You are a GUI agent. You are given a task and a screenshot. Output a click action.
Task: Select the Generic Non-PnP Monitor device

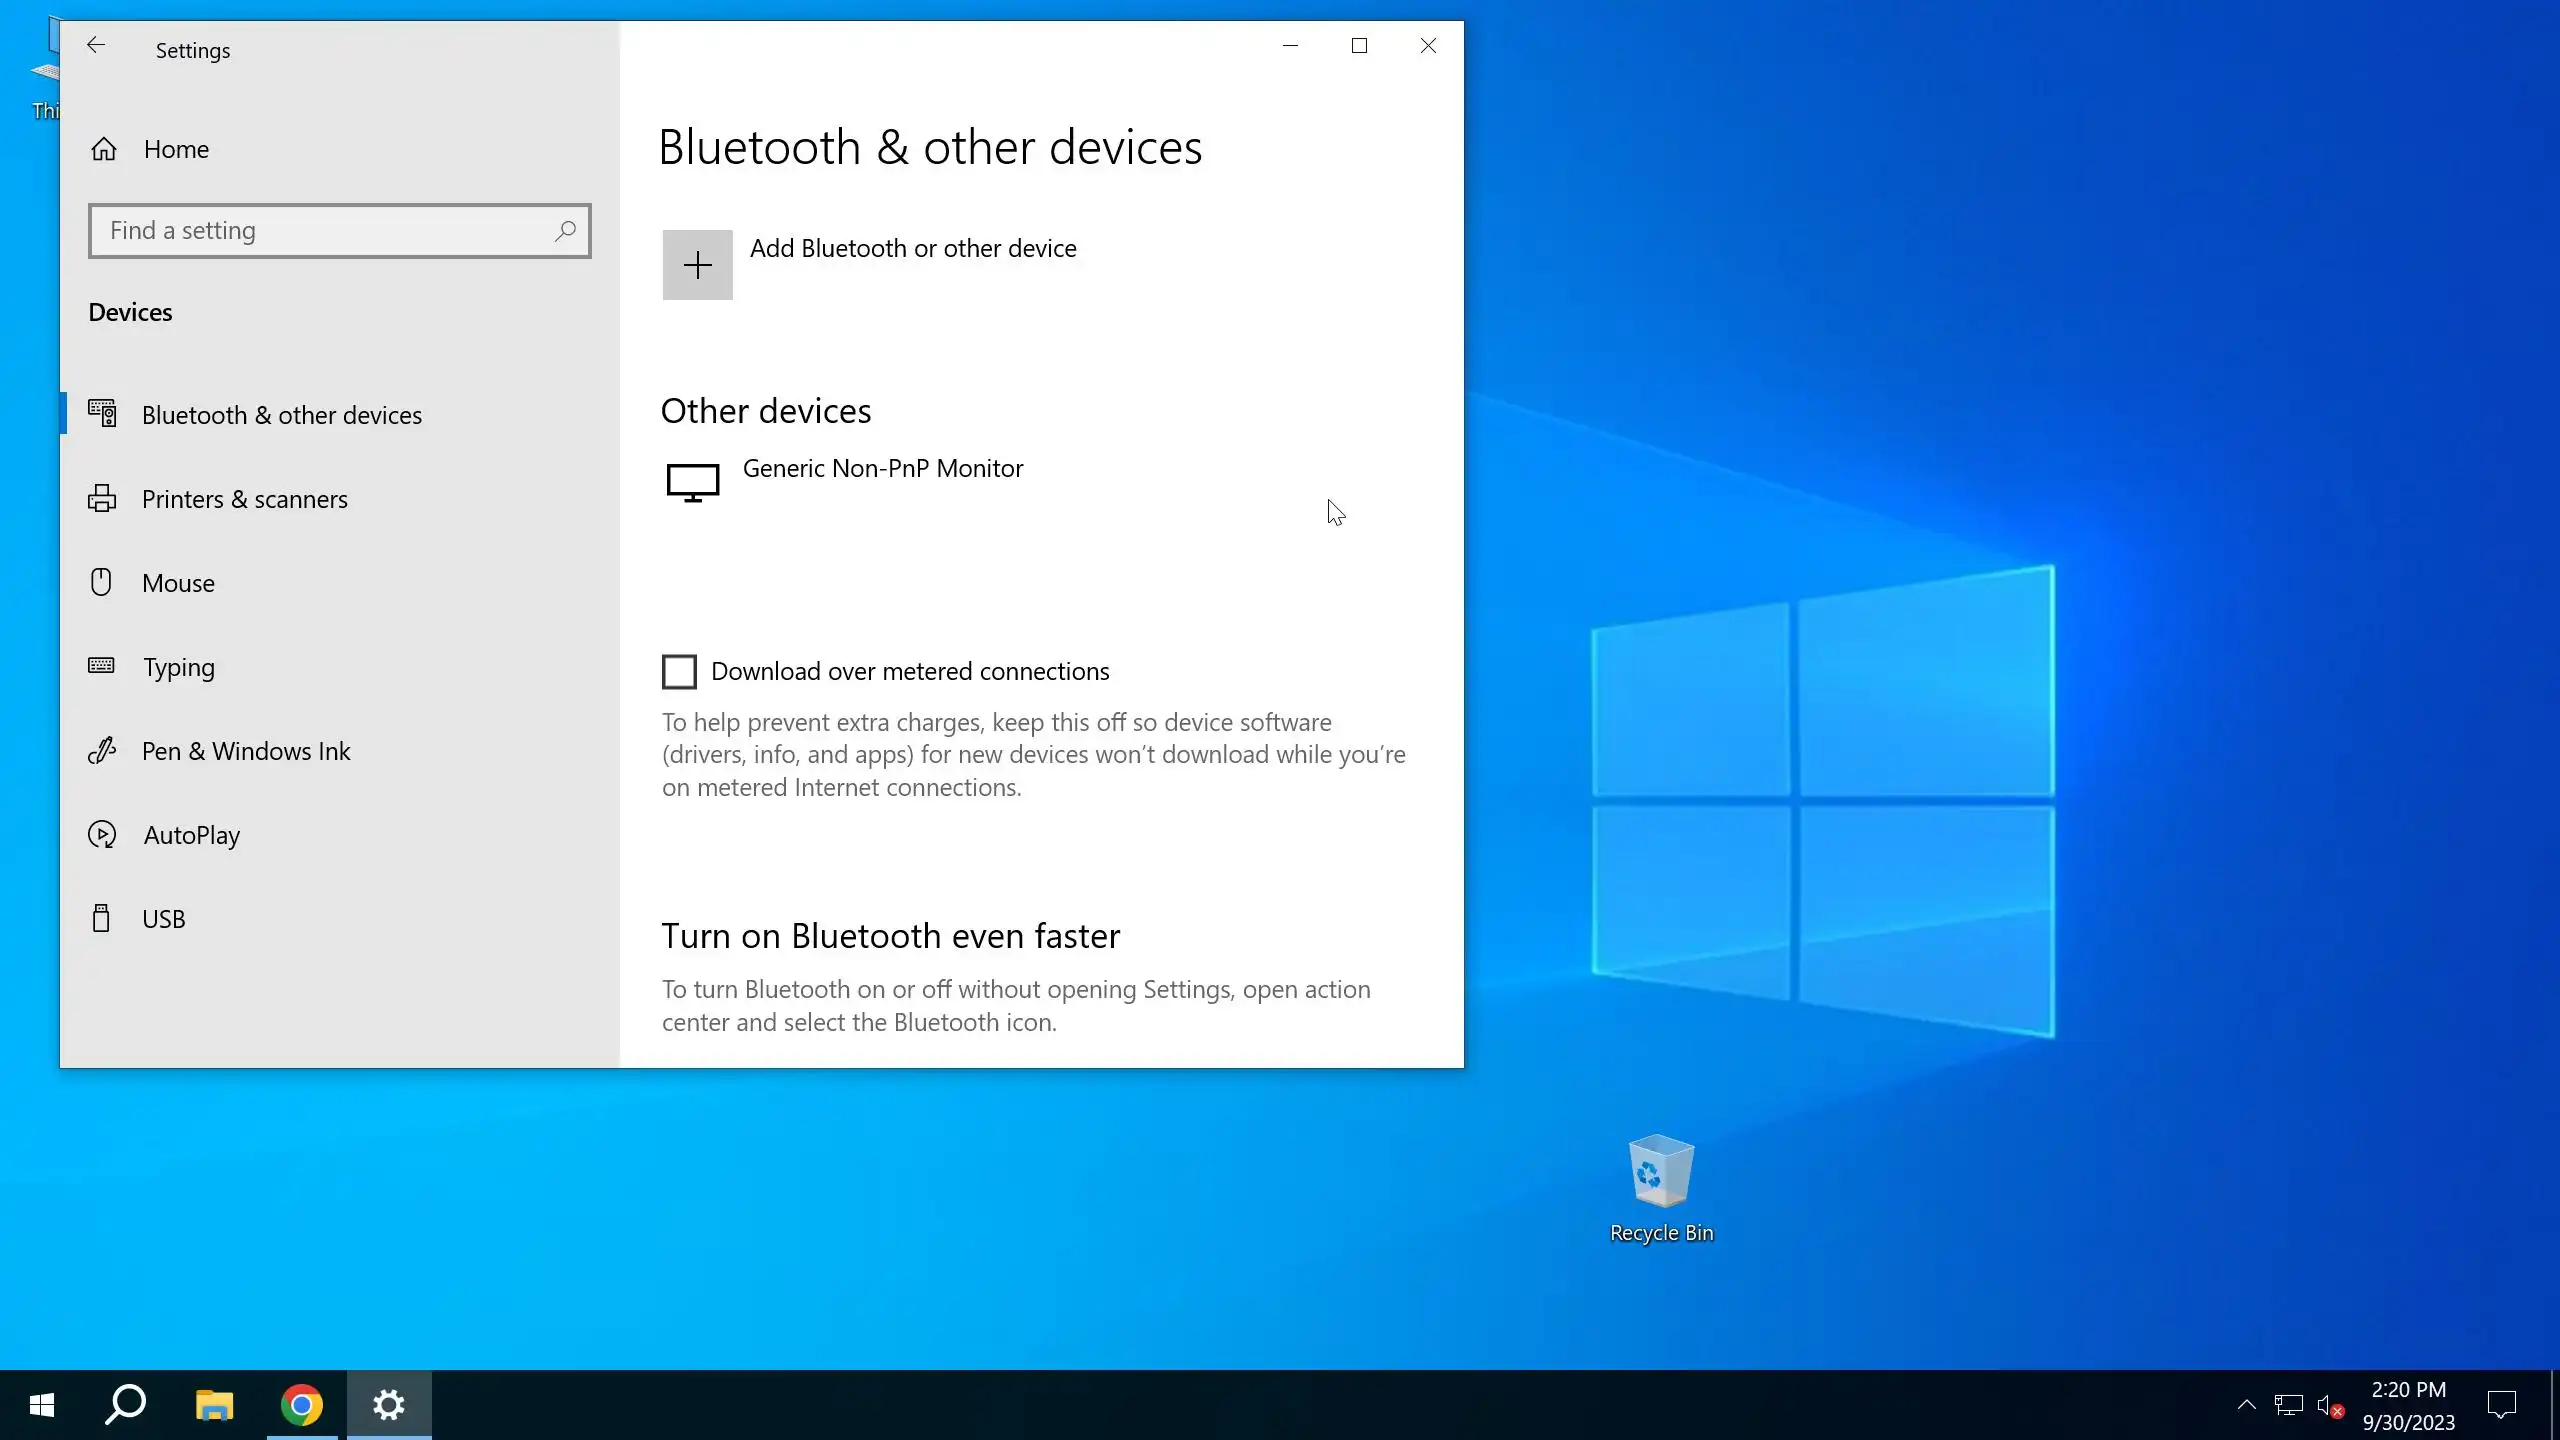pyautogui.click(x=882, y=470)
